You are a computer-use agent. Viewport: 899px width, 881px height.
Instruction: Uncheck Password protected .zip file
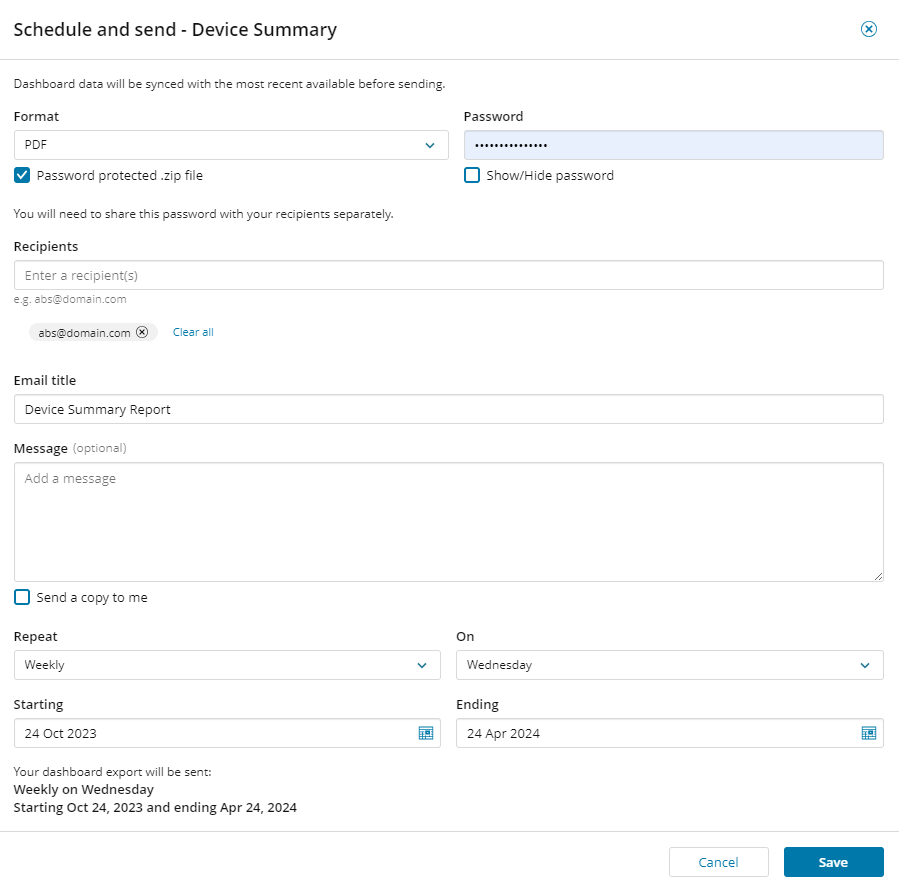coord(22,175)
